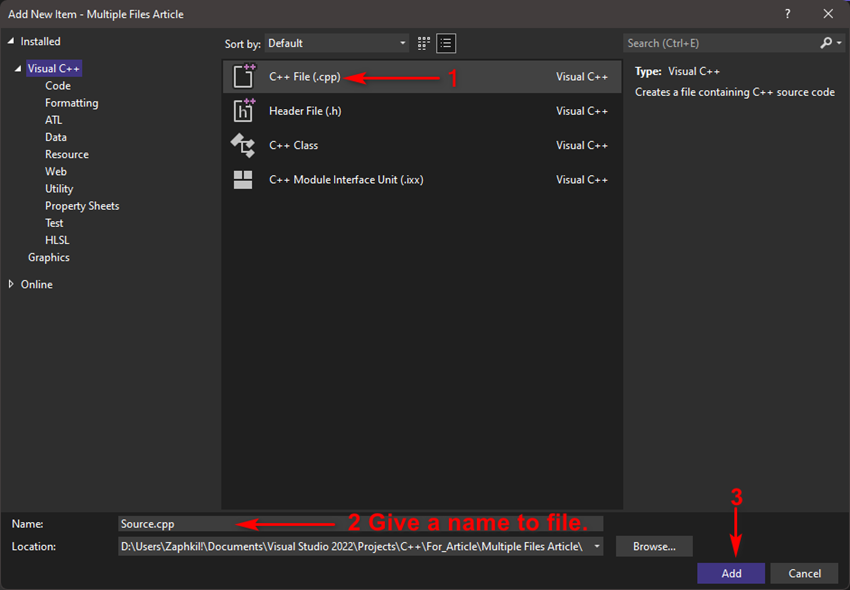850x590 pixels.
Task: Click the search magnifier icon
Action: click(828, 43)
